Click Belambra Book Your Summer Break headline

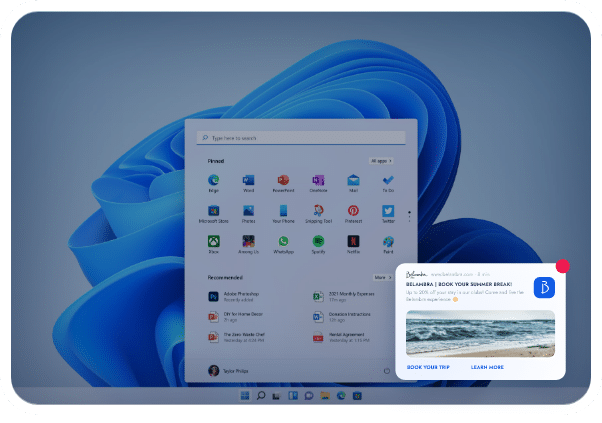[x=459, y=284]
